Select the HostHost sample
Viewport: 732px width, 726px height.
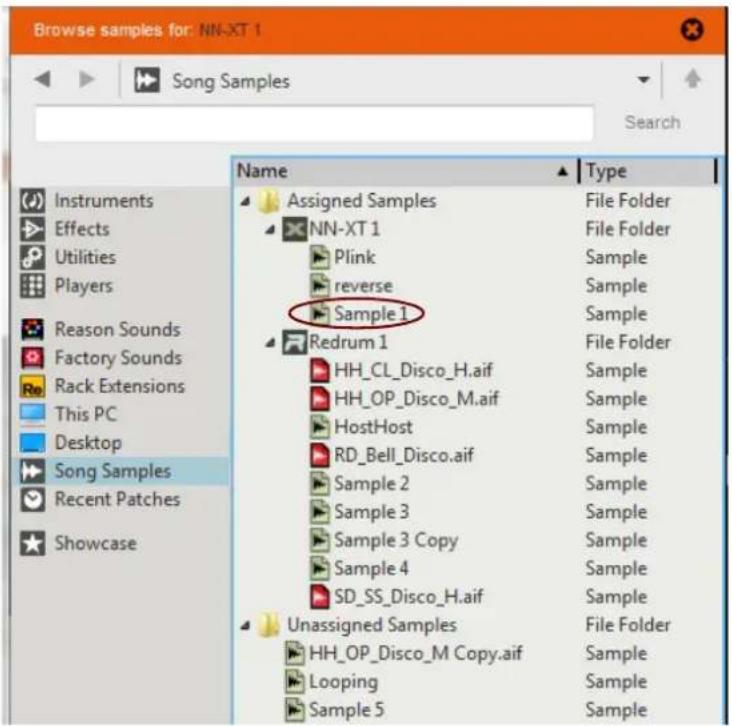click(x=373, y=427)
